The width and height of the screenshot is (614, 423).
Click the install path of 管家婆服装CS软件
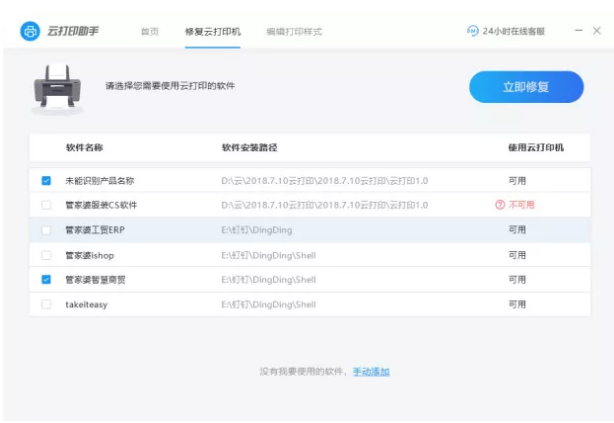tap(325, 205)
